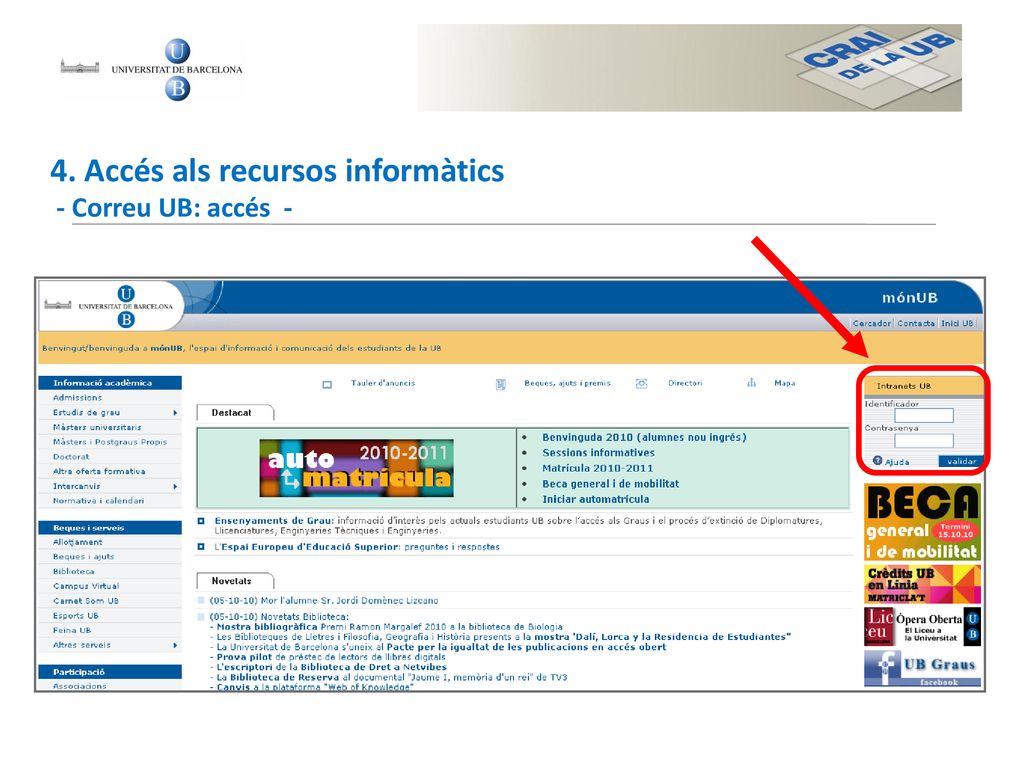The image size is (1024, 768).
Task: Expand the Altres serveis submenu arrow
Action: coord(175,645)
